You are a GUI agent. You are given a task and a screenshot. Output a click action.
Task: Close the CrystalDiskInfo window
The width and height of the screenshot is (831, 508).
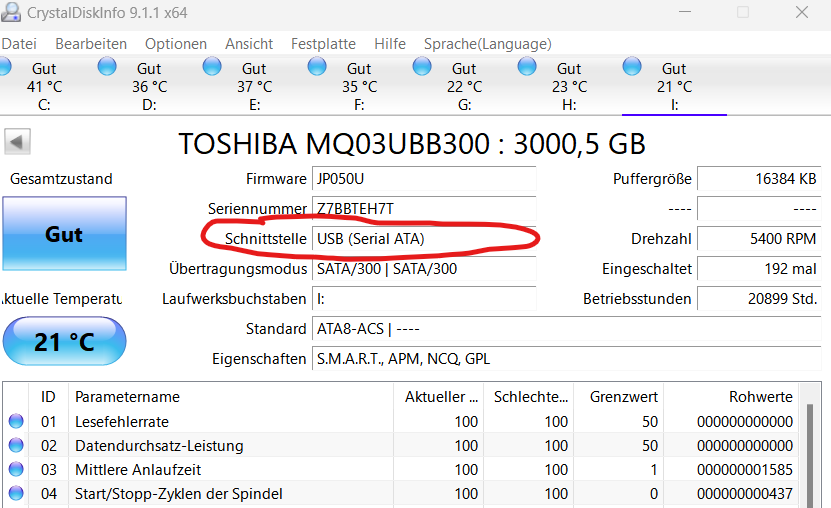tap(802, 12)
